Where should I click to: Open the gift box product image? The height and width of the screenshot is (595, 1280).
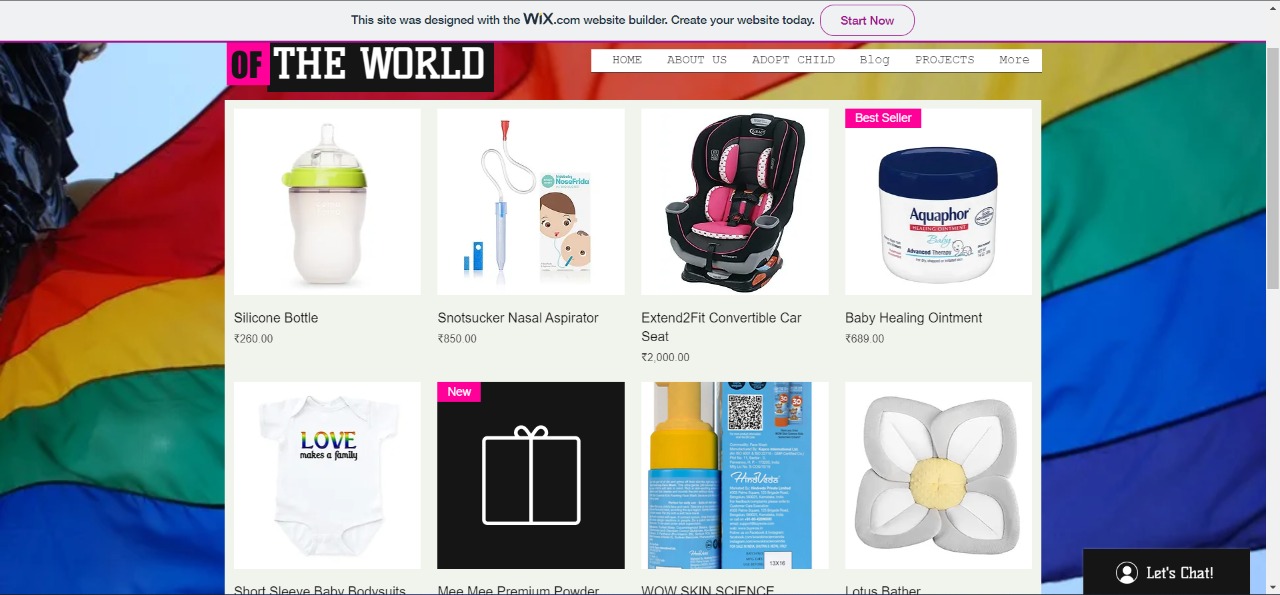[531, 475]
